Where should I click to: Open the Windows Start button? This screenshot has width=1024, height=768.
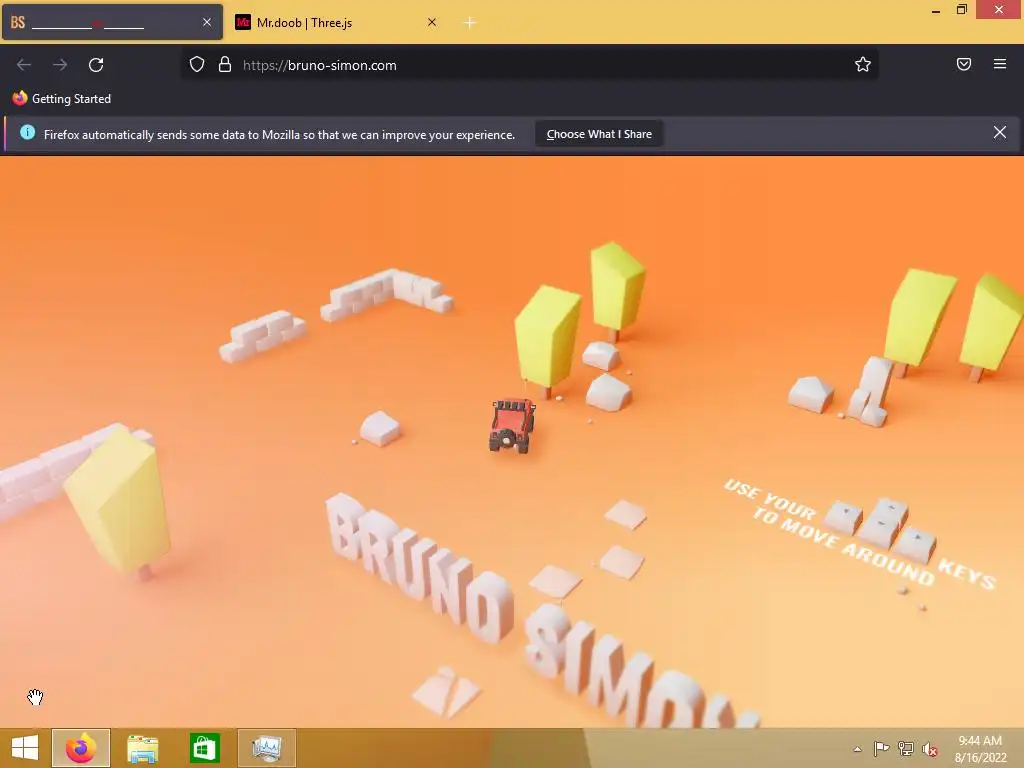(x=25, y=747)
